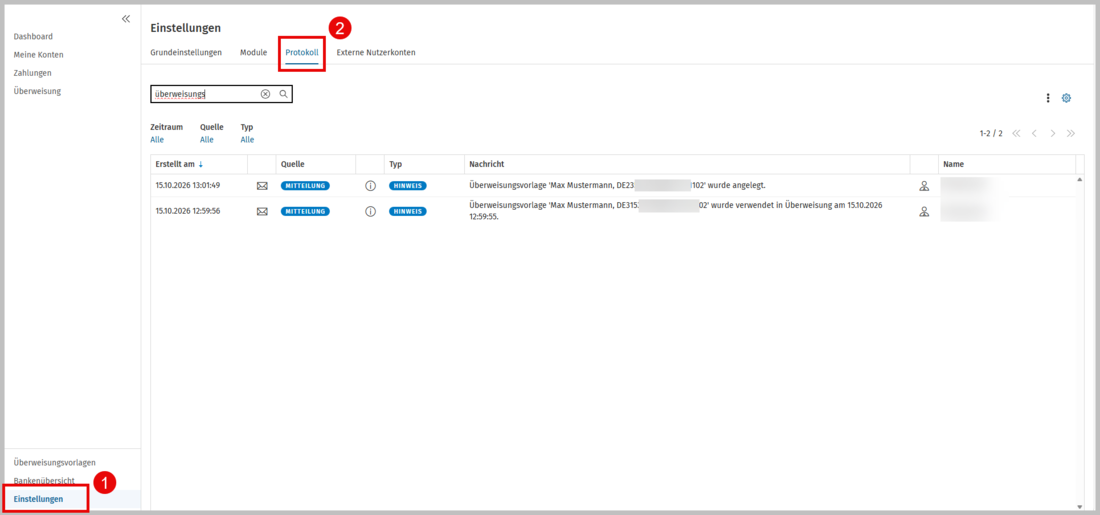The width and height of the screenshot is (1100, 515).
Task: Select date 15.10.2026 12:59:56
Action: [x=188, y=210]
